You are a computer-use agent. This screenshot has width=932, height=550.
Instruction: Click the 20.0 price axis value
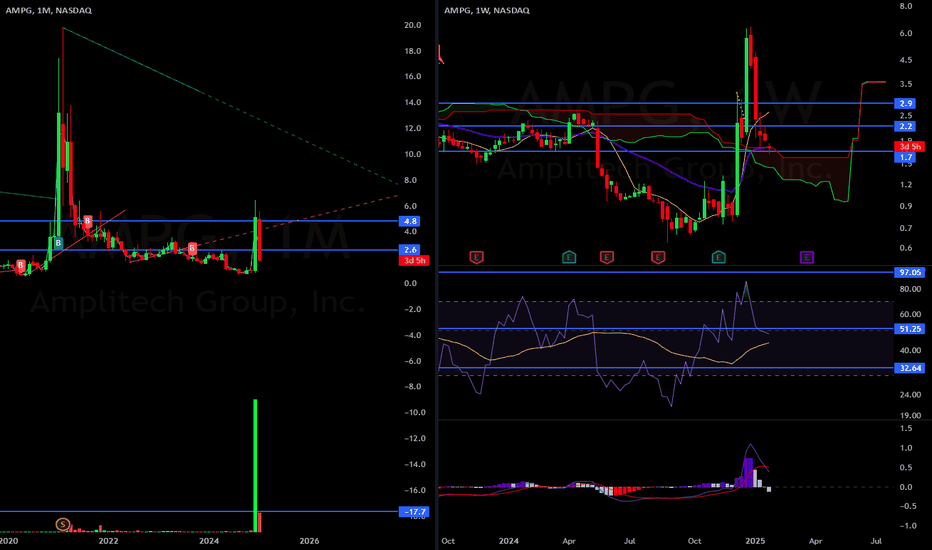pyautogui.click(x=413, y=25)
